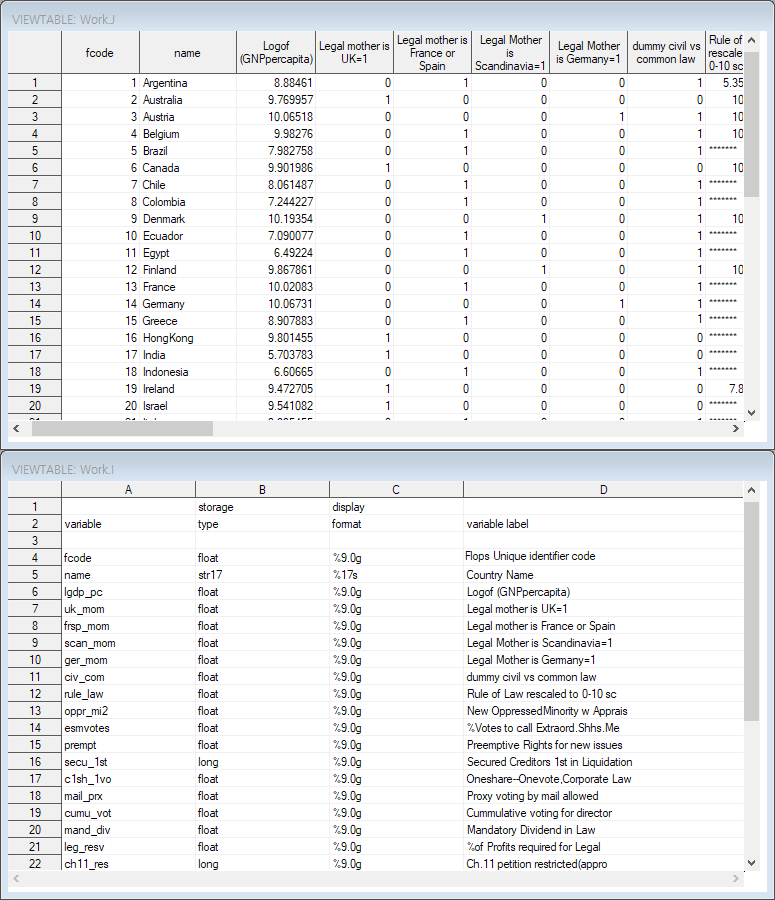Click the Israel name cell
The width and height of the screenshot is (775, 900).
click(188, 405)
